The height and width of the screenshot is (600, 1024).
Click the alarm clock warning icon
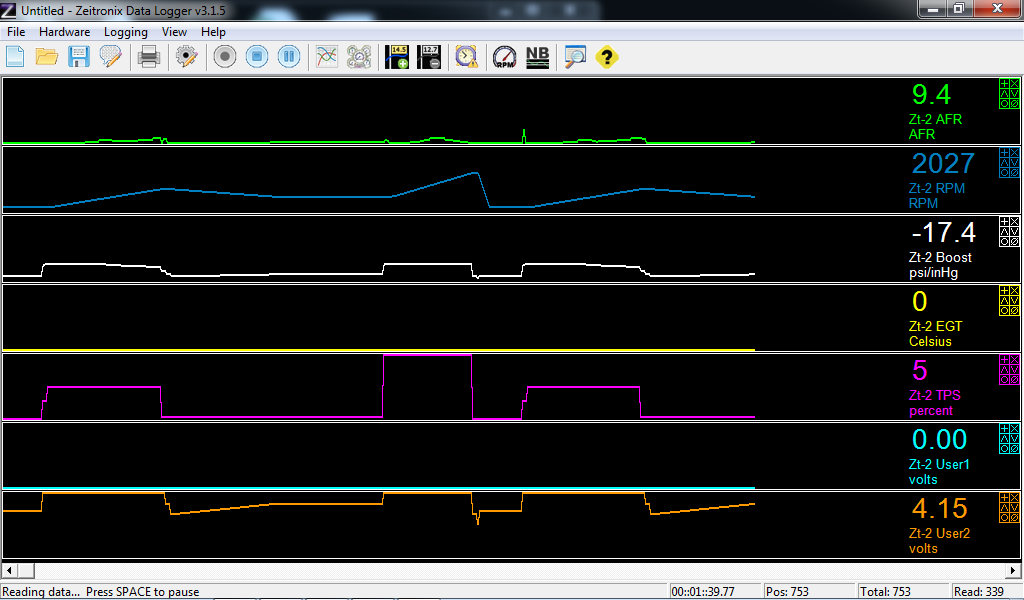466,57
